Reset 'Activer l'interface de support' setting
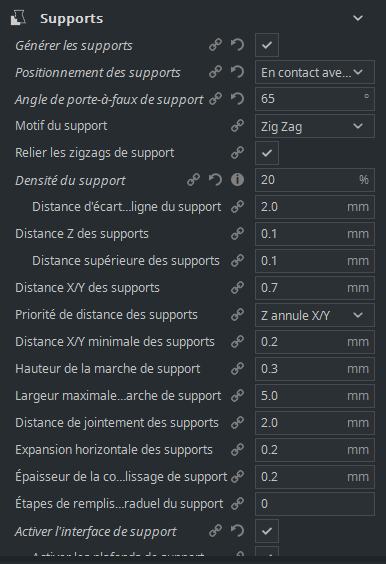The width and height of the screenshot is (386, 564). pyautogui.click(x=237, y=531)
